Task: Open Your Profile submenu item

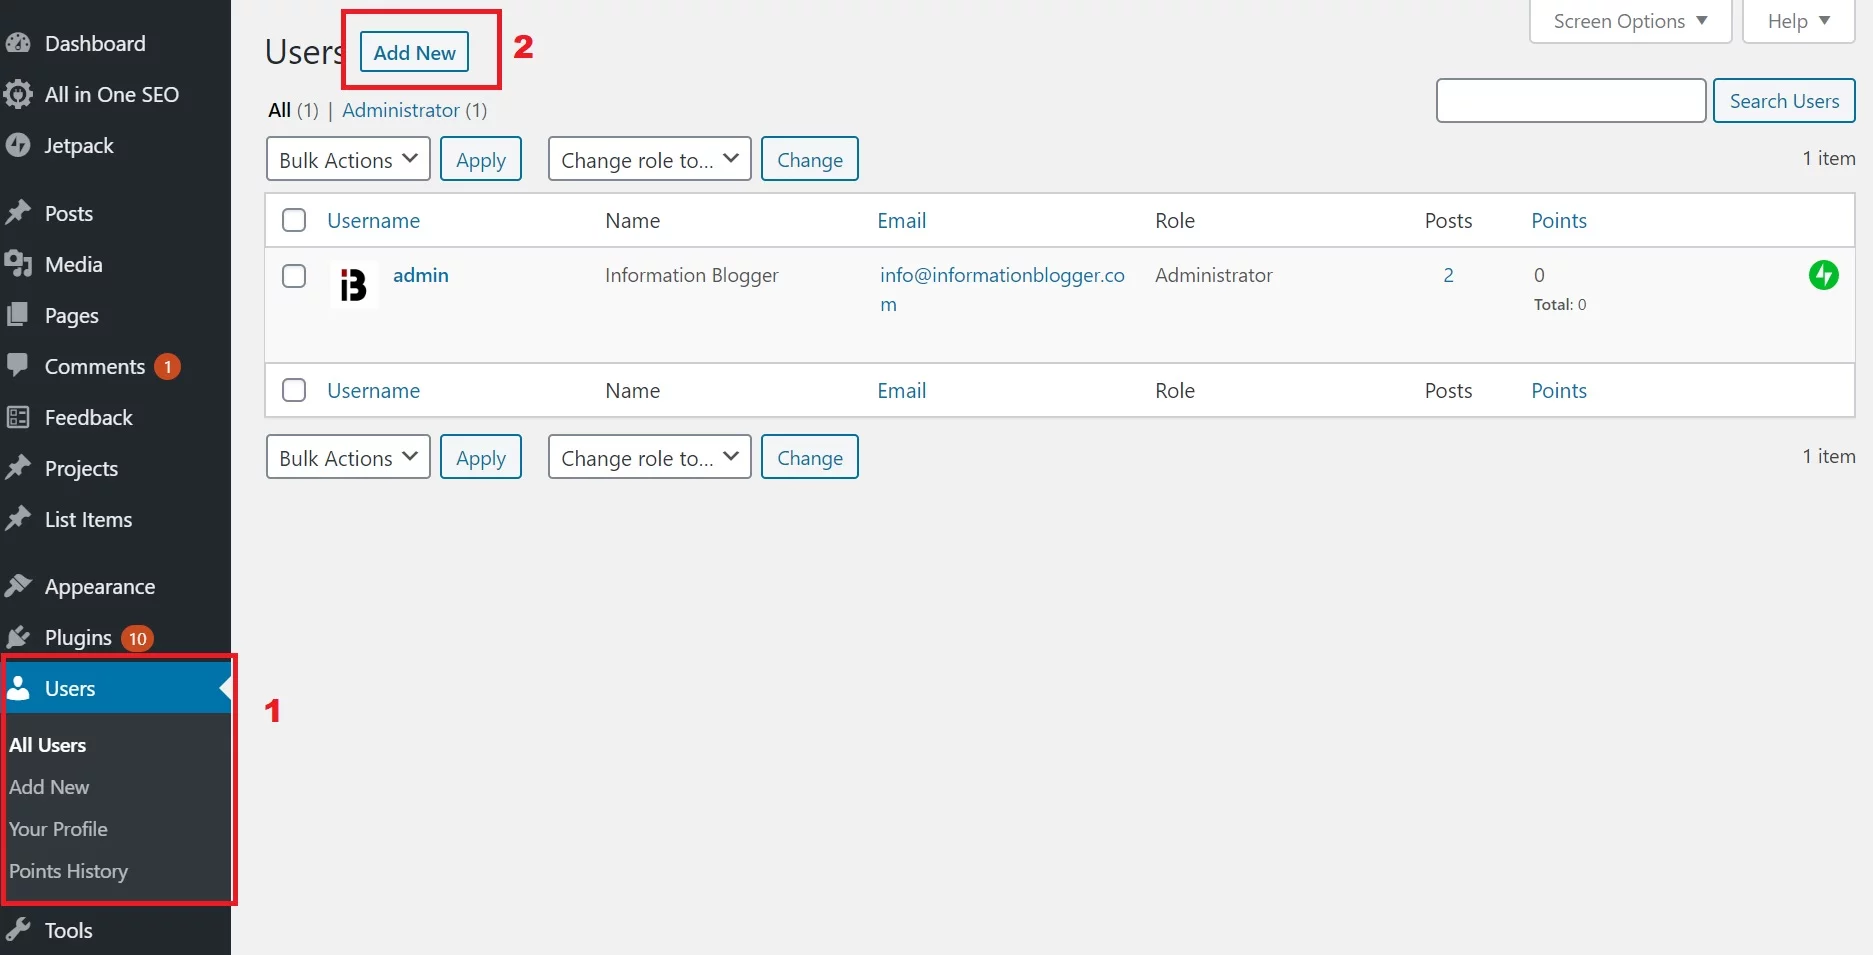Action: pos(58,829)
